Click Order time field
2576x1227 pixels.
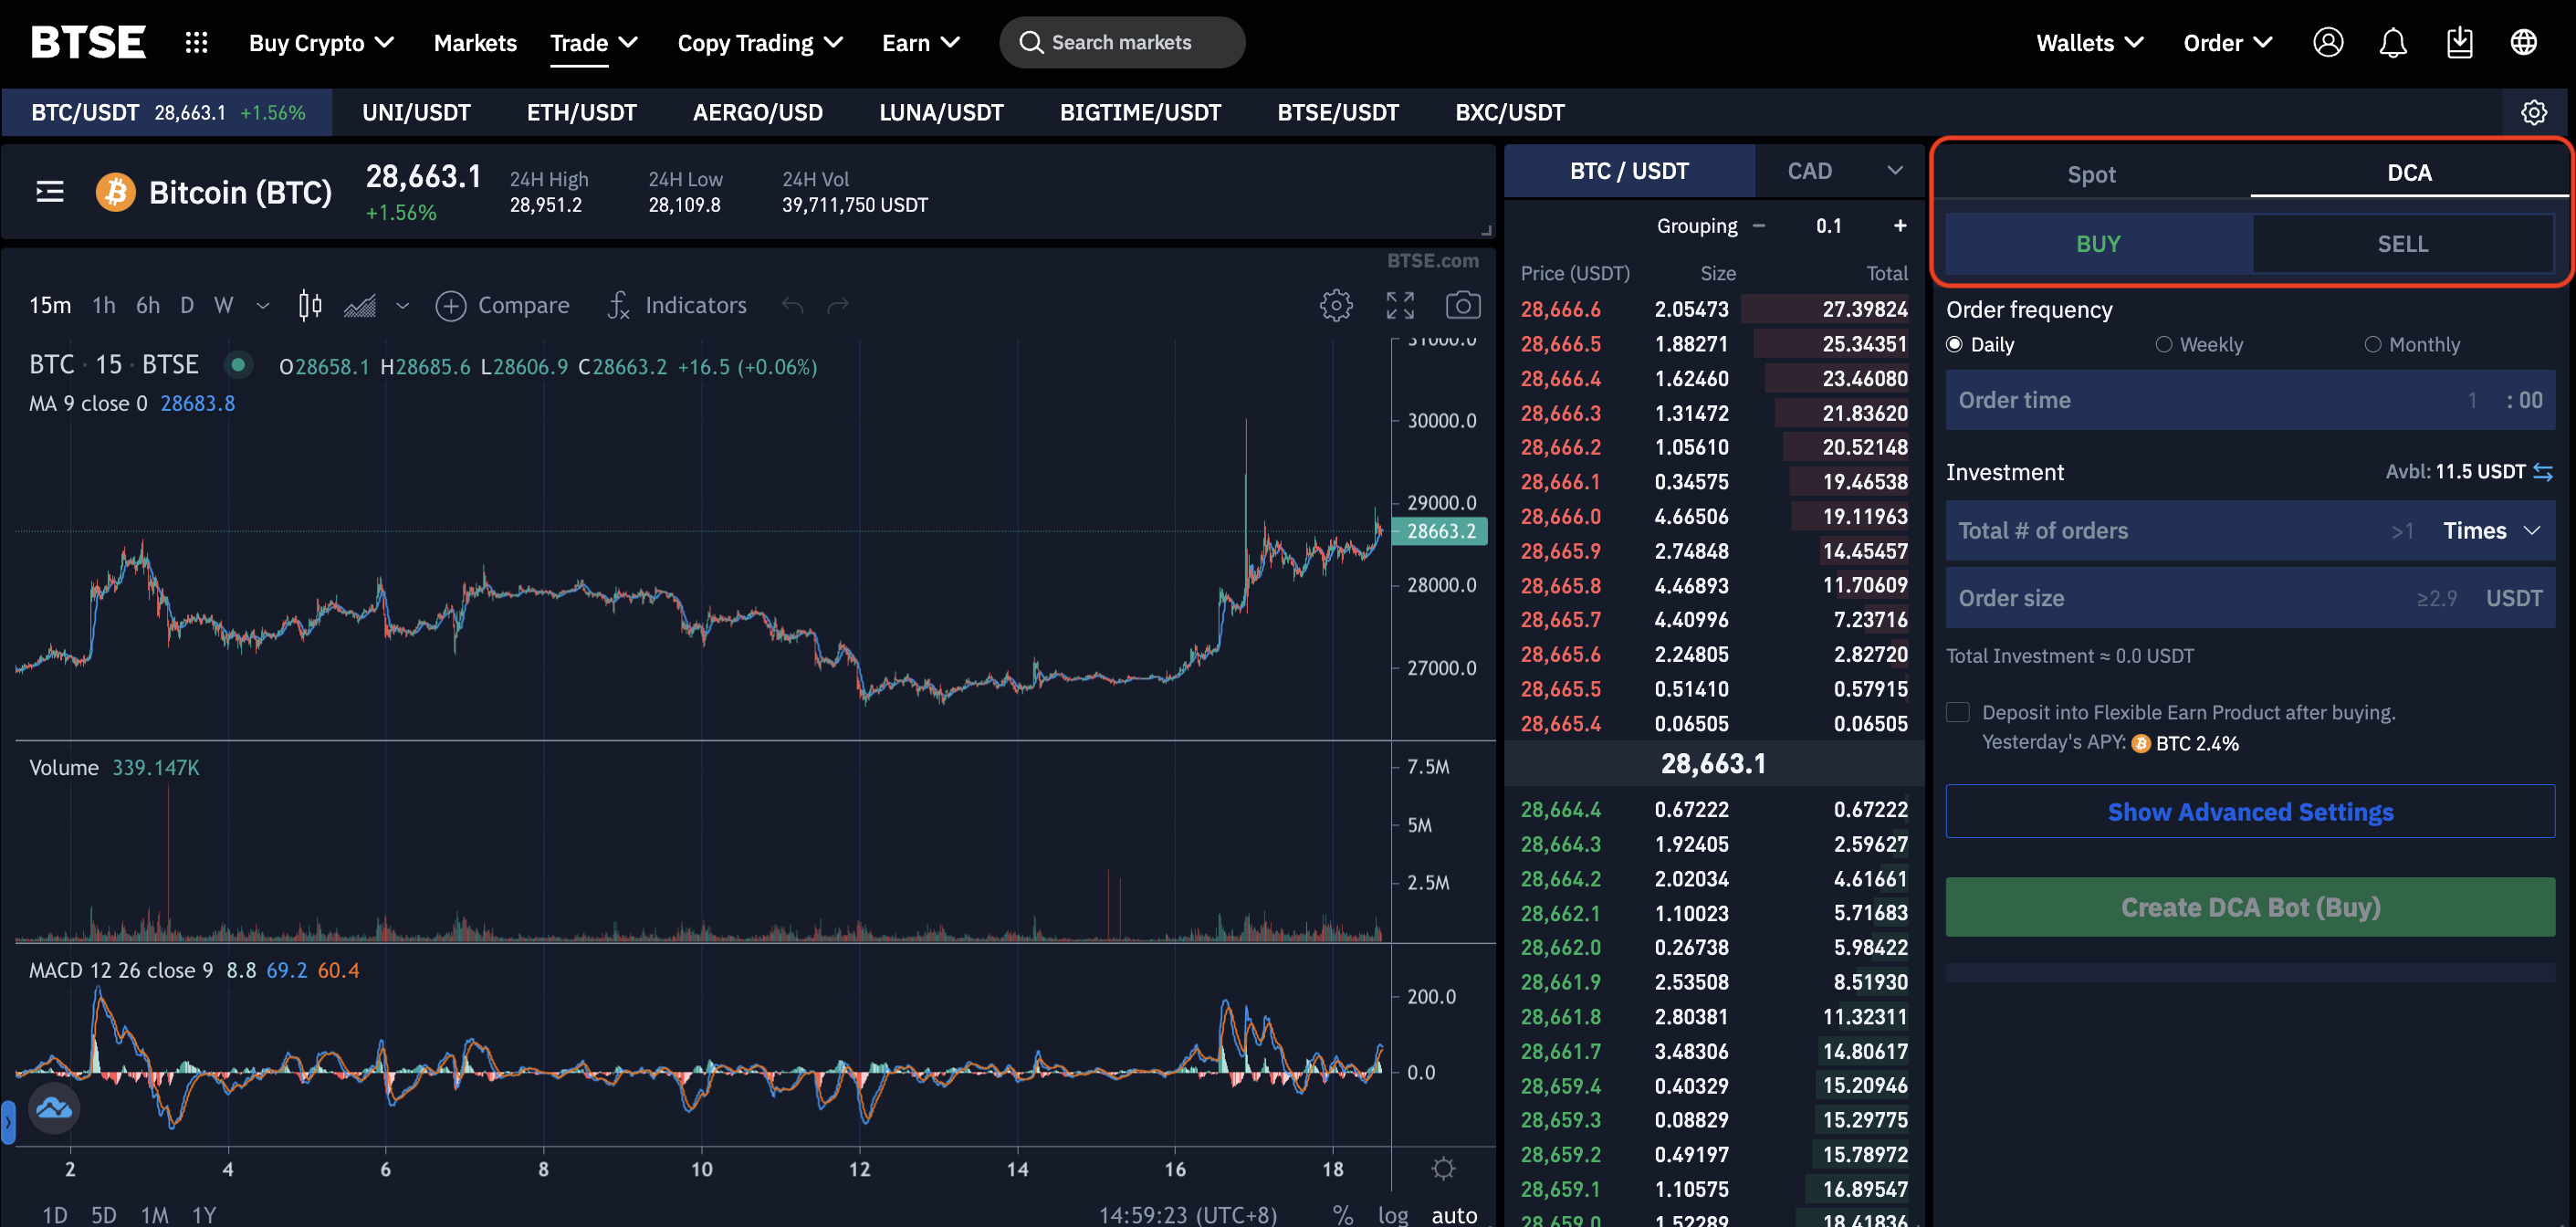coord(2250,400)
